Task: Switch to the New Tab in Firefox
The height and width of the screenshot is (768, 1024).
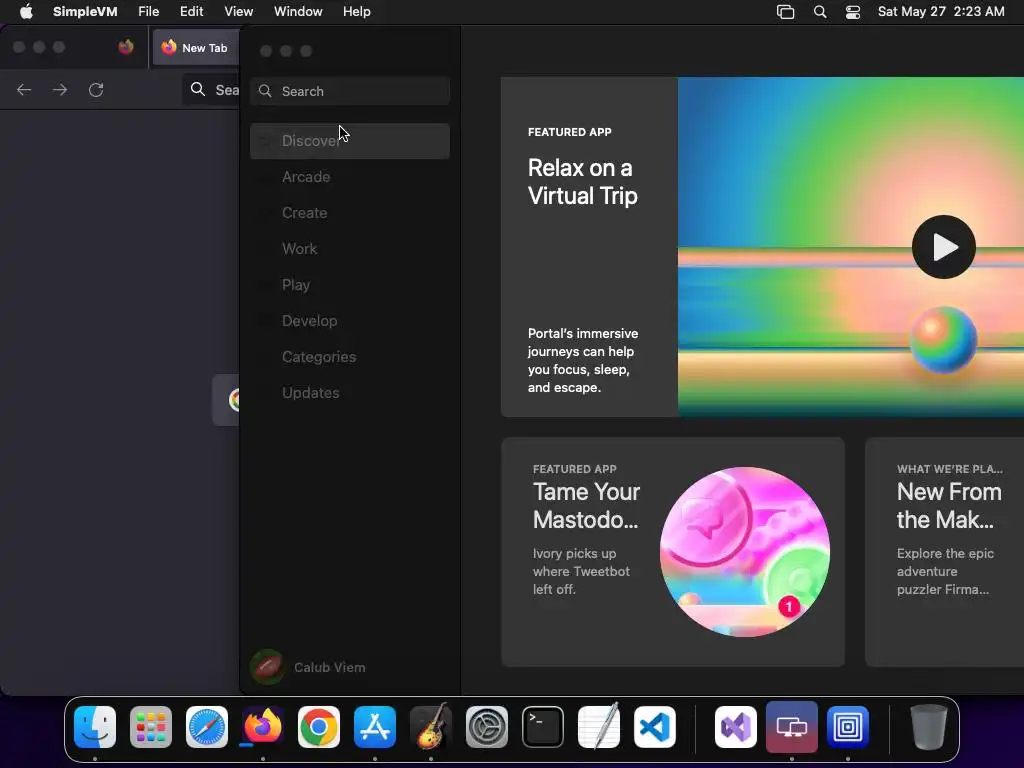Action: 196,48
